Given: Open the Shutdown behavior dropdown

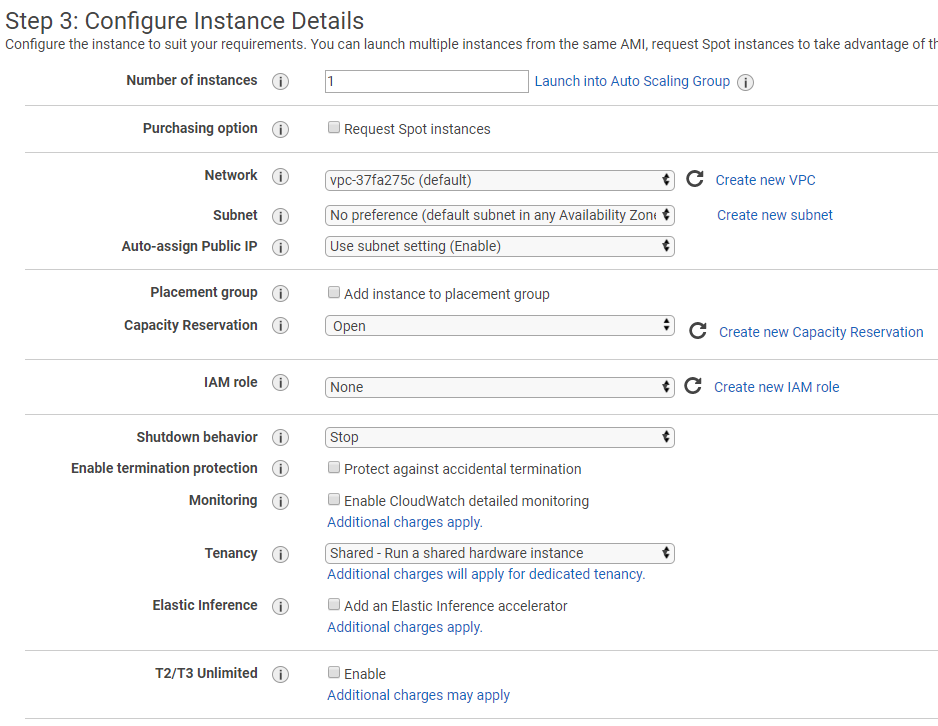Looking at the screenshot, I should click(500, 437).
